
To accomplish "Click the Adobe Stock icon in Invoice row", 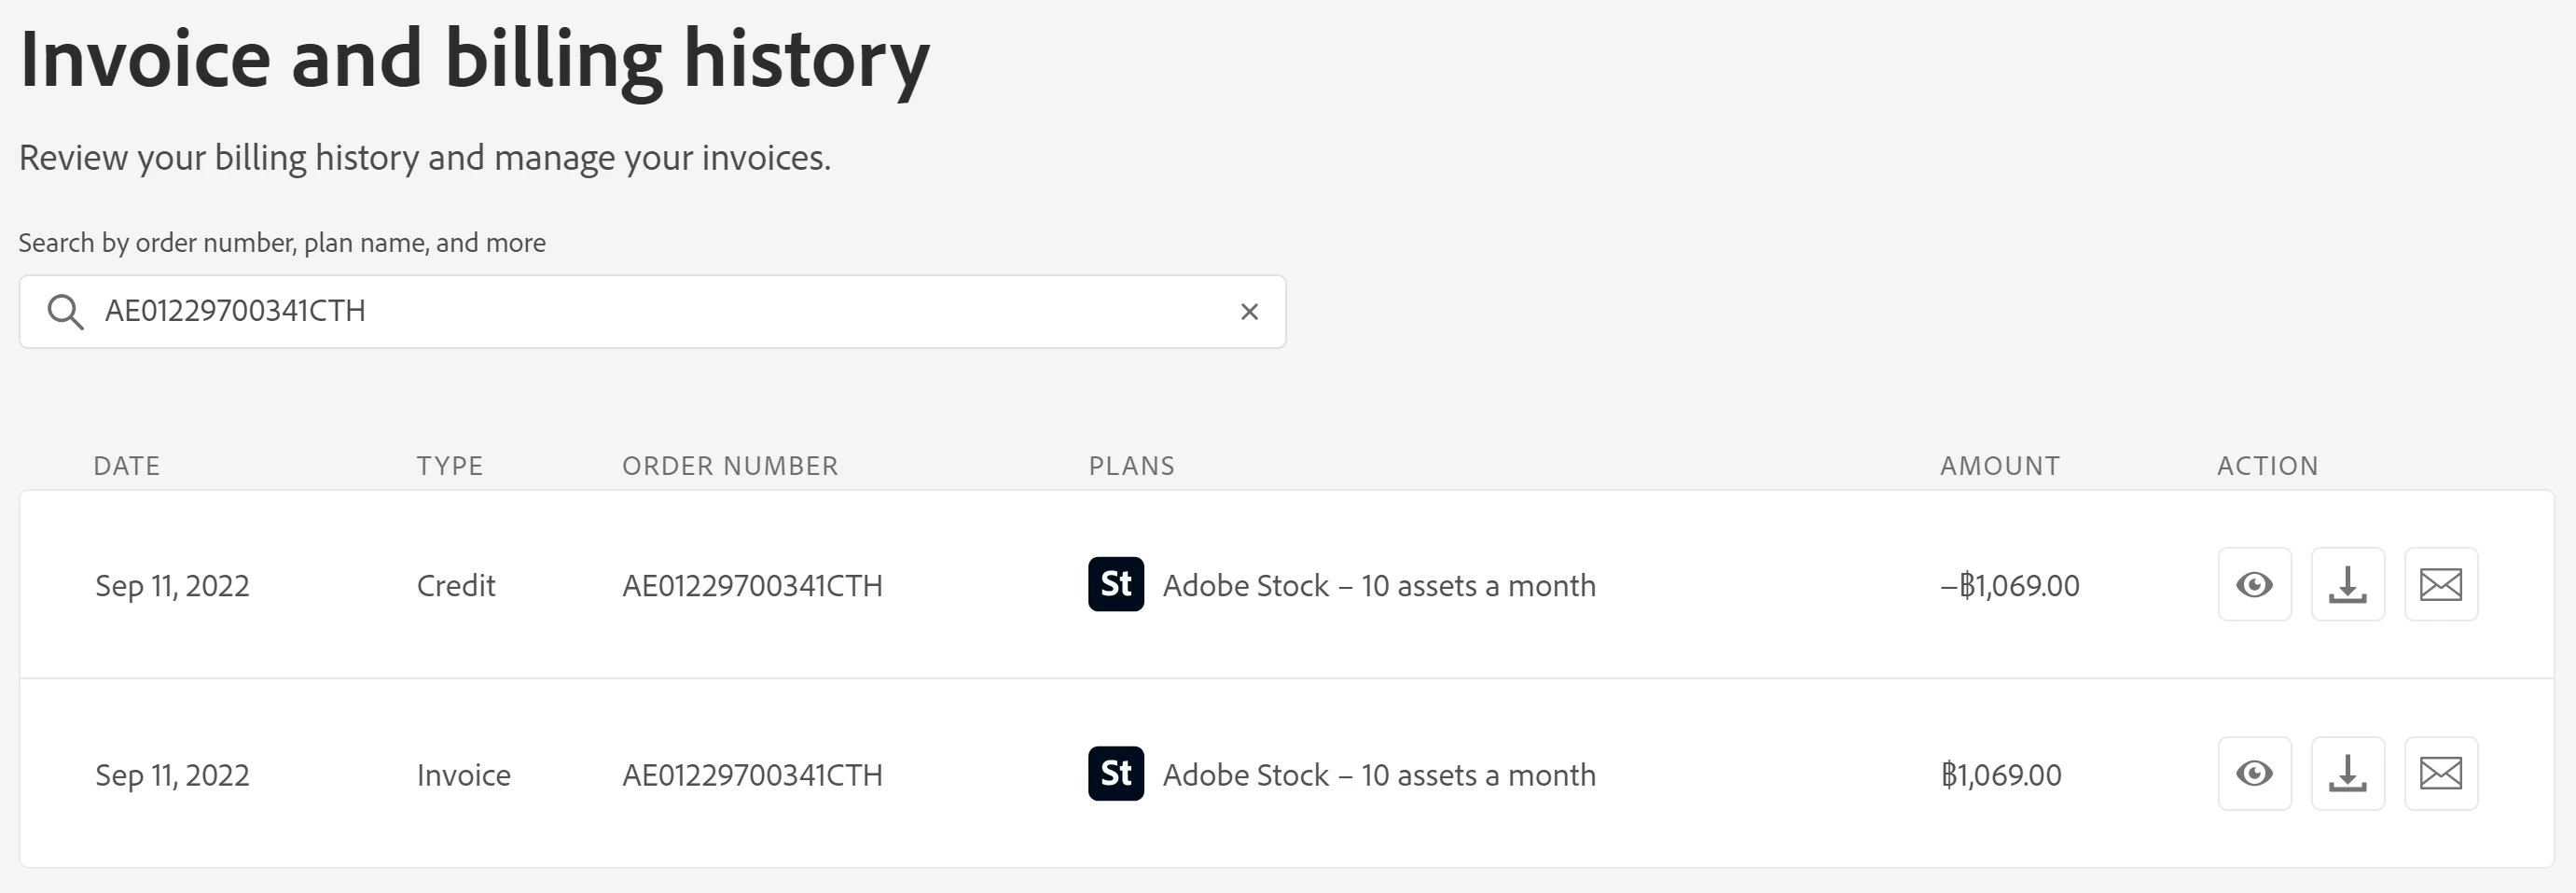I will [x=1115, y=773].
